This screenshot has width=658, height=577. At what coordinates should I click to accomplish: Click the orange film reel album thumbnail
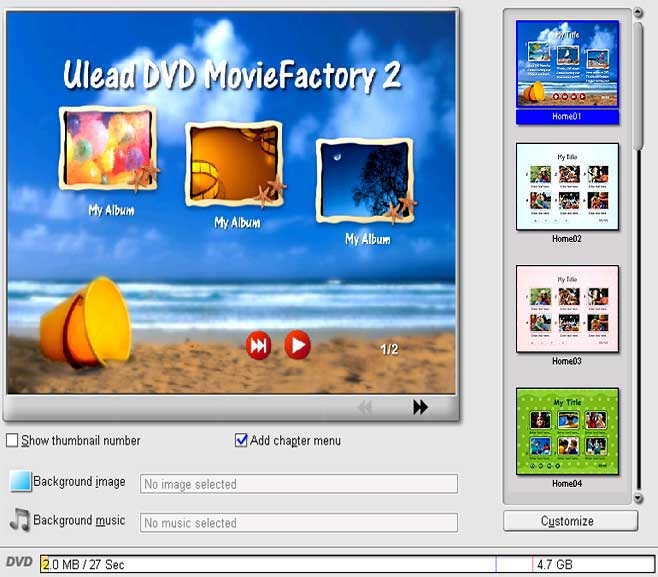(234, 163)
